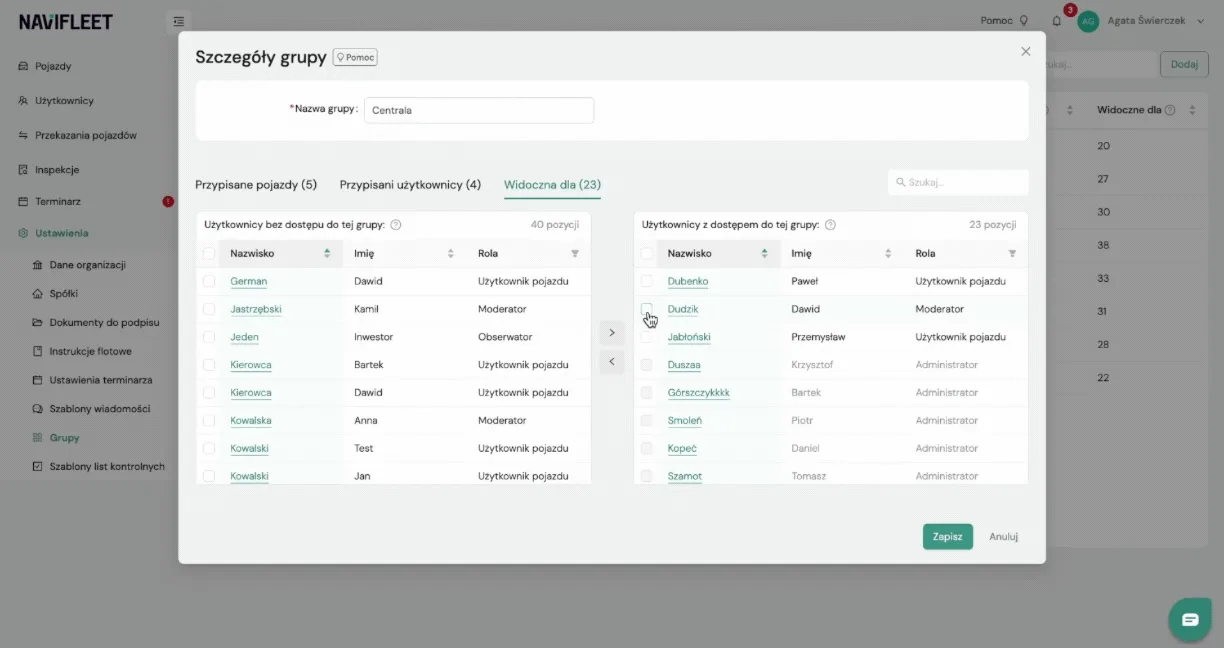Click the Nazwa grupy input field
The image size is (1224, 648).
click(x=479, y=110)
